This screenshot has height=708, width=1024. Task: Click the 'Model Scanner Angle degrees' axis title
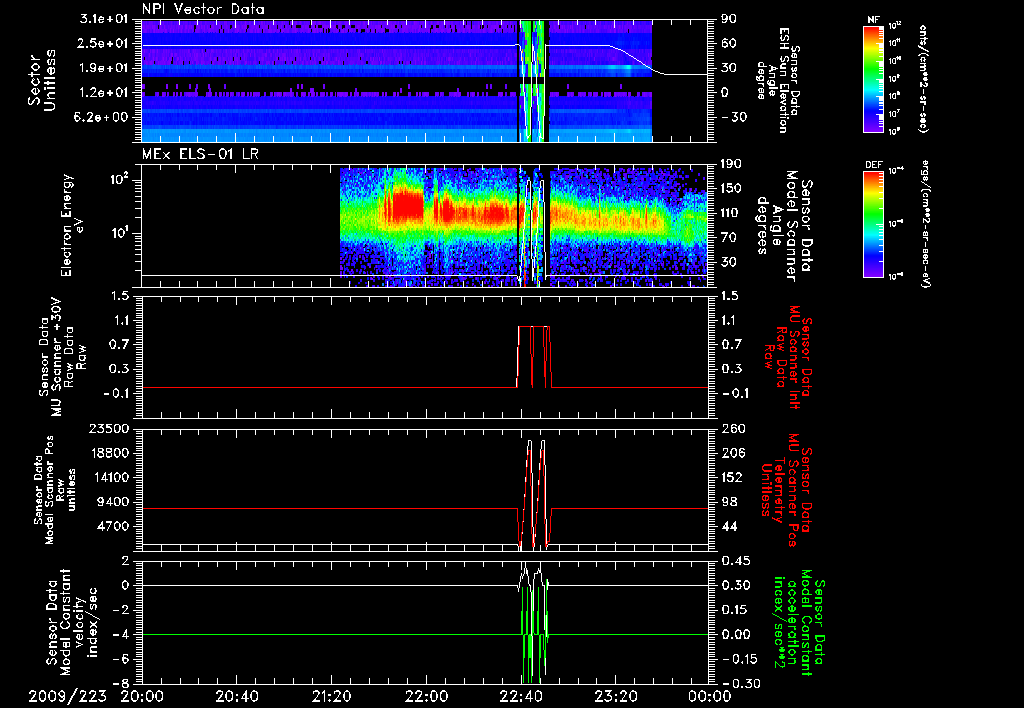(786, 226)
